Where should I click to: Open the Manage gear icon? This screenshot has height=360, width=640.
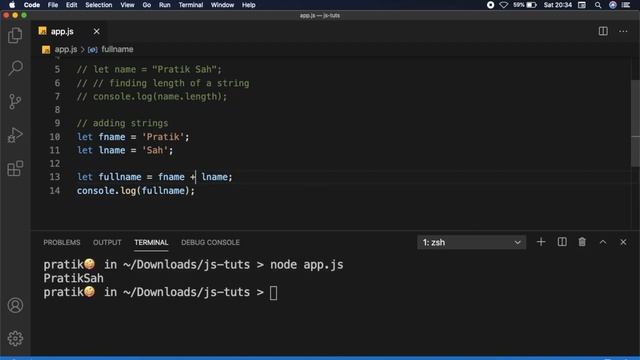[15, 338]
